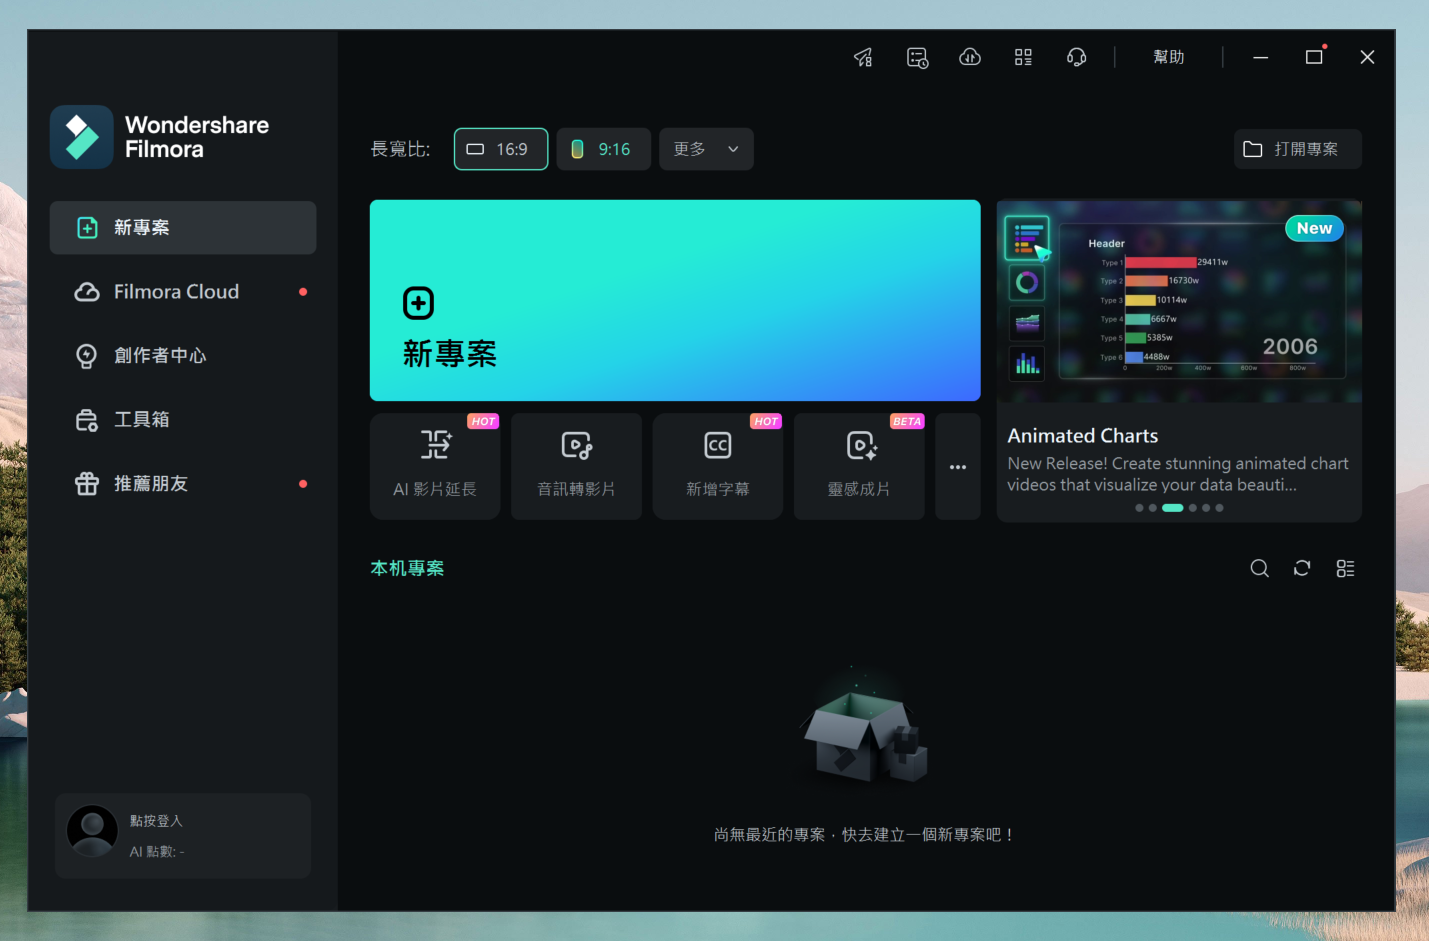Open the 新增字幕 caption tool

tap(717, 466)
